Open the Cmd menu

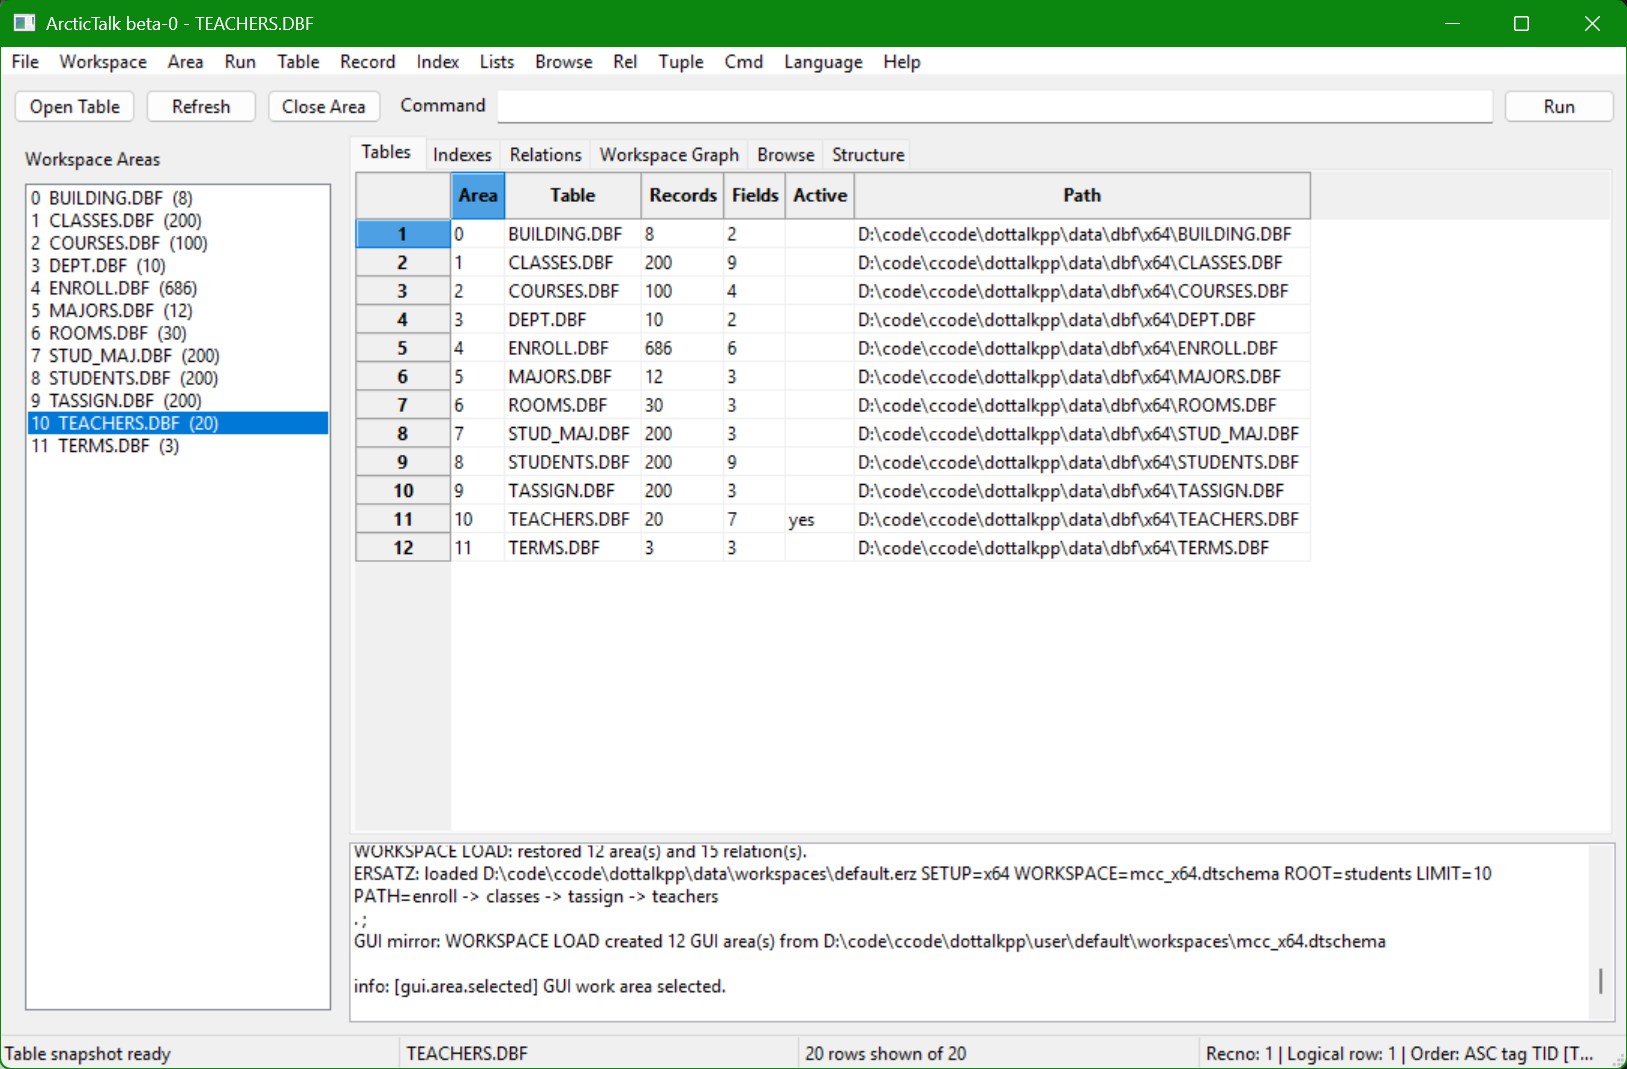pos(744,62)
